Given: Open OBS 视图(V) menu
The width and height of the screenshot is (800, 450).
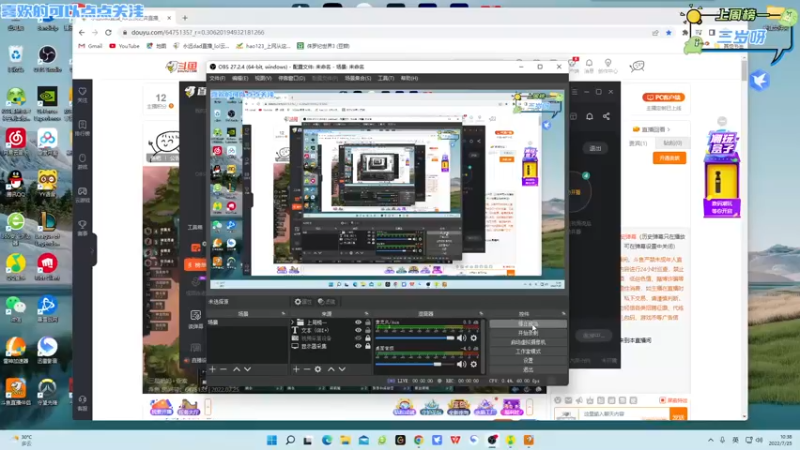Looking at the screenshot, I should tap(263, 78).
